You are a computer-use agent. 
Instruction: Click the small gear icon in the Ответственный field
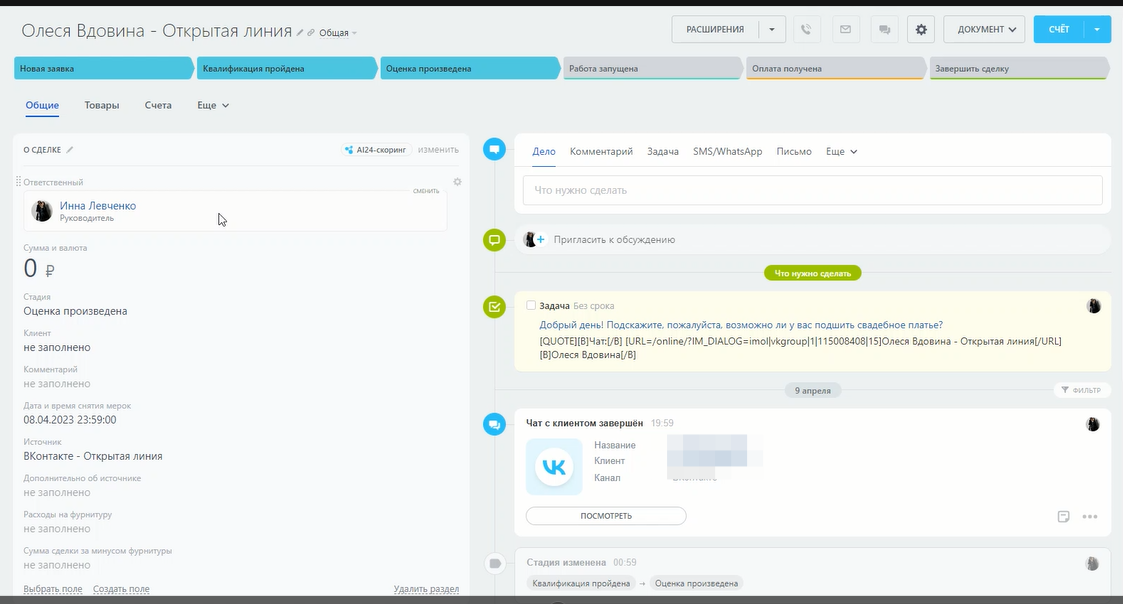tap(457, 182)
